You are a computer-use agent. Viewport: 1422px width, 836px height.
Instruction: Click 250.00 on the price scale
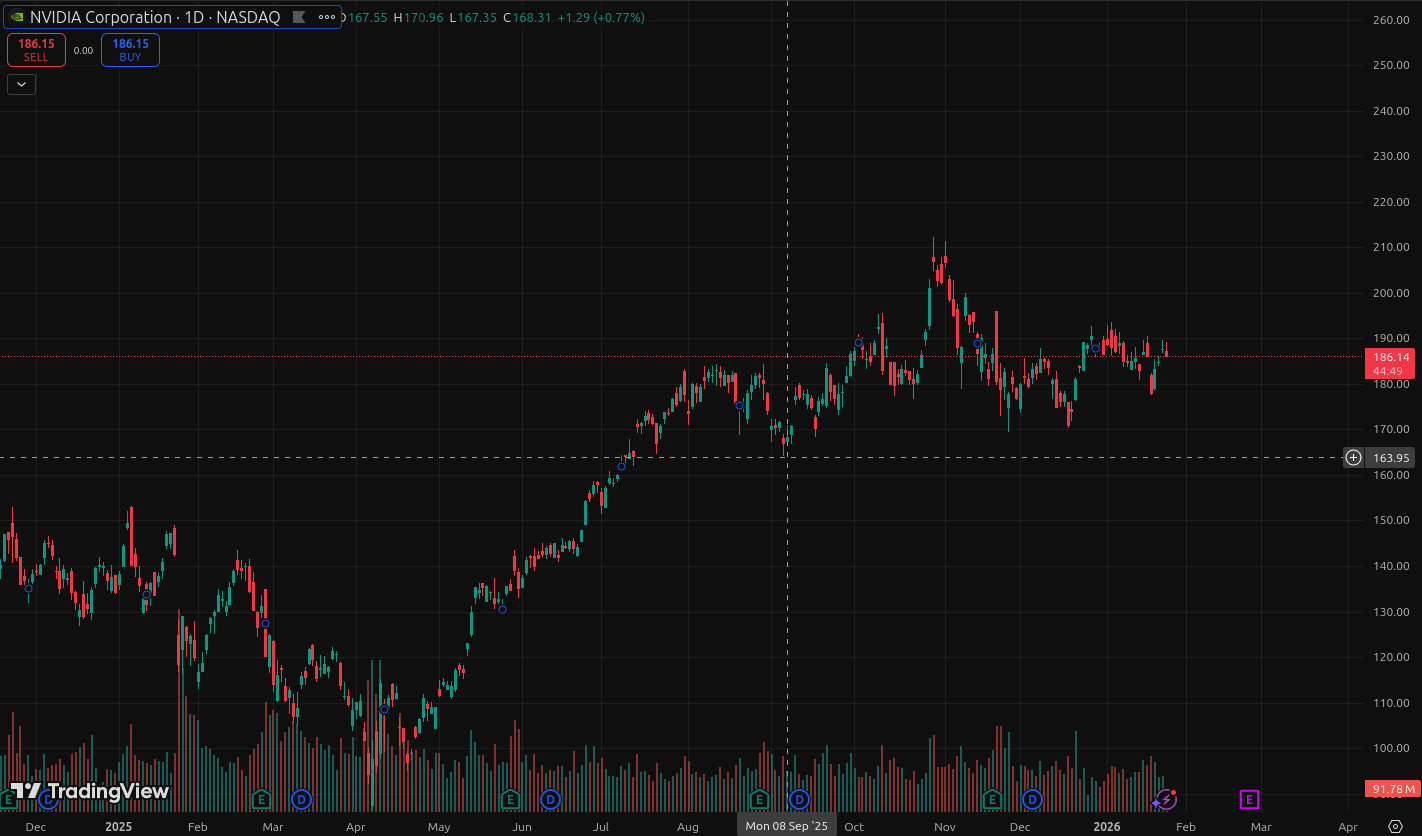point(1392,65)
